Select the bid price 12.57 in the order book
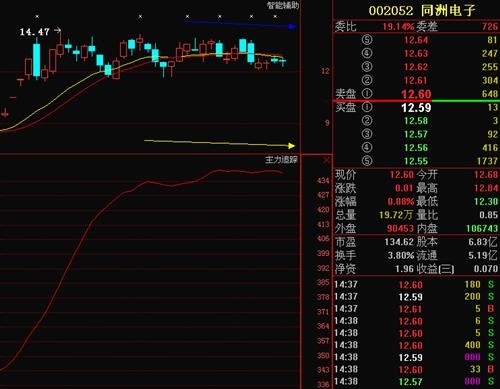The height and width of the screenshot is (389, 500). tap(416, 134)
